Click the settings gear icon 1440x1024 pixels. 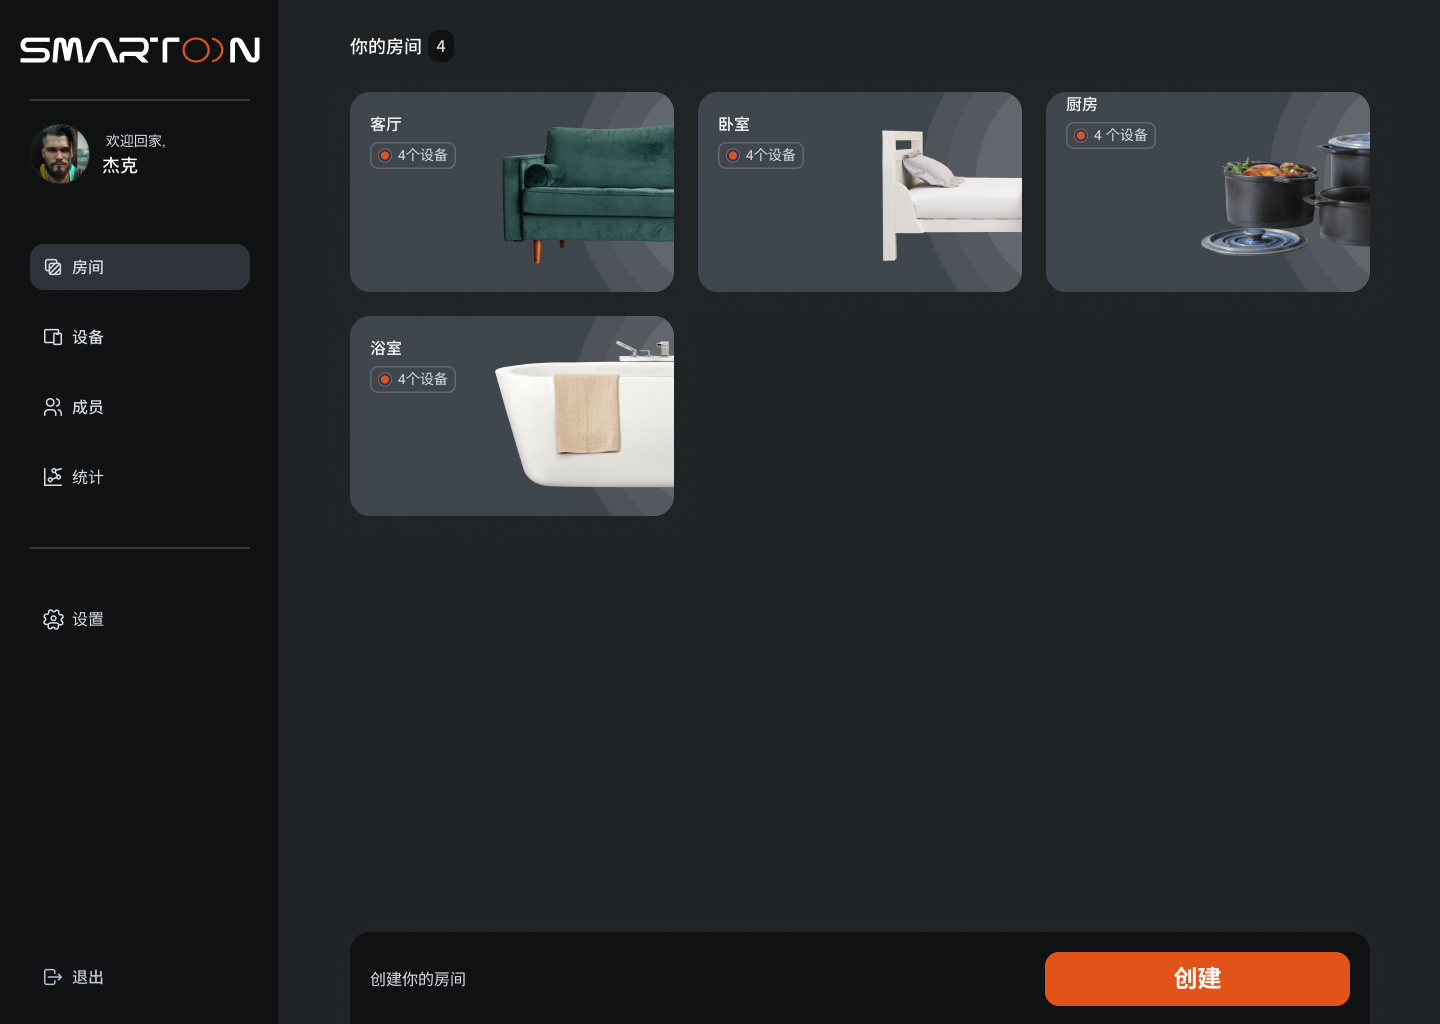tap(53, 619)
